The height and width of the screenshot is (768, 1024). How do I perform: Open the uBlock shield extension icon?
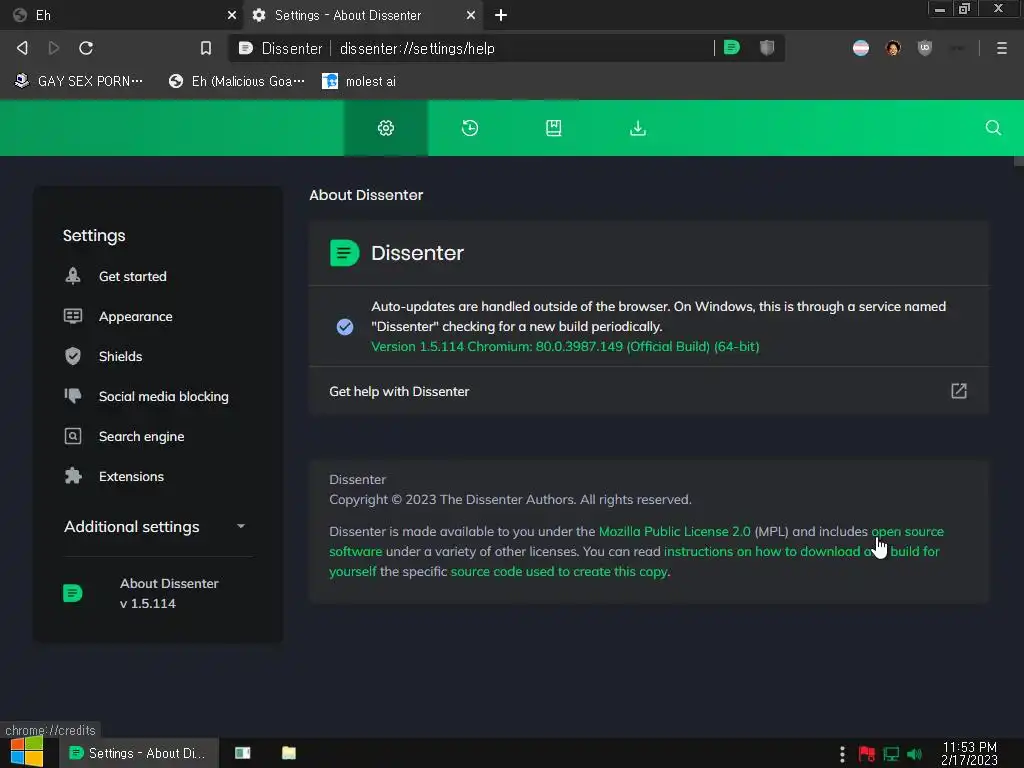pyautogui.click(x=925, y=48)
